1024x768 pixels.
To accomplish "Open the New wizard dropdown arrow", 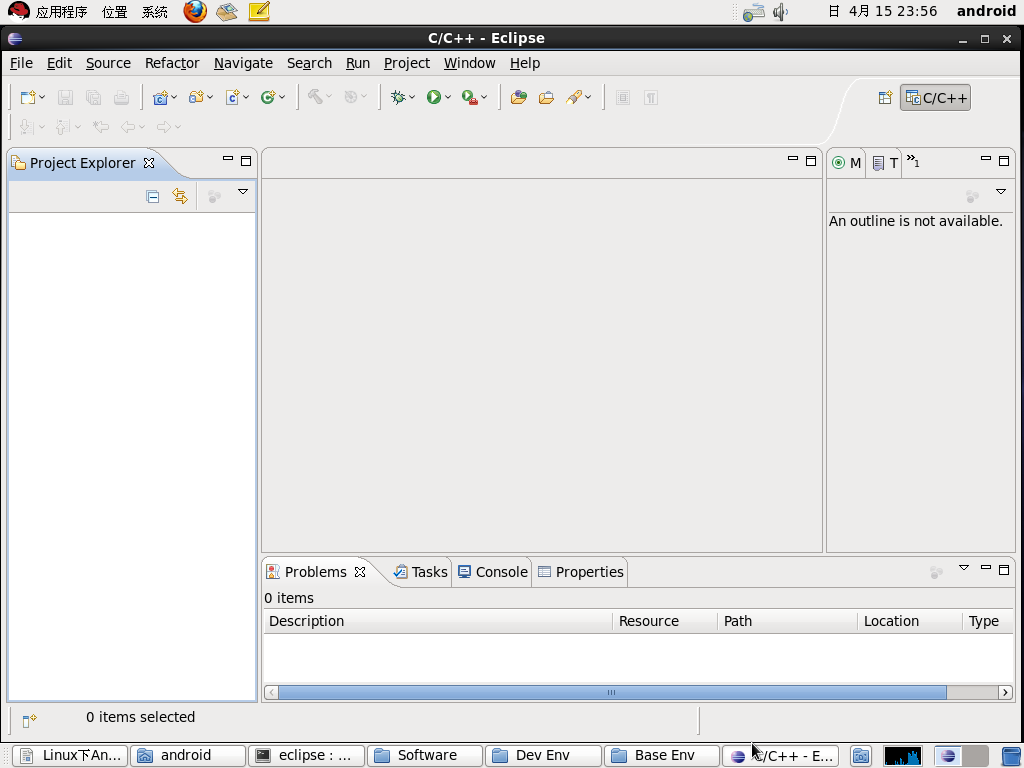I will (x=43, y=97).
